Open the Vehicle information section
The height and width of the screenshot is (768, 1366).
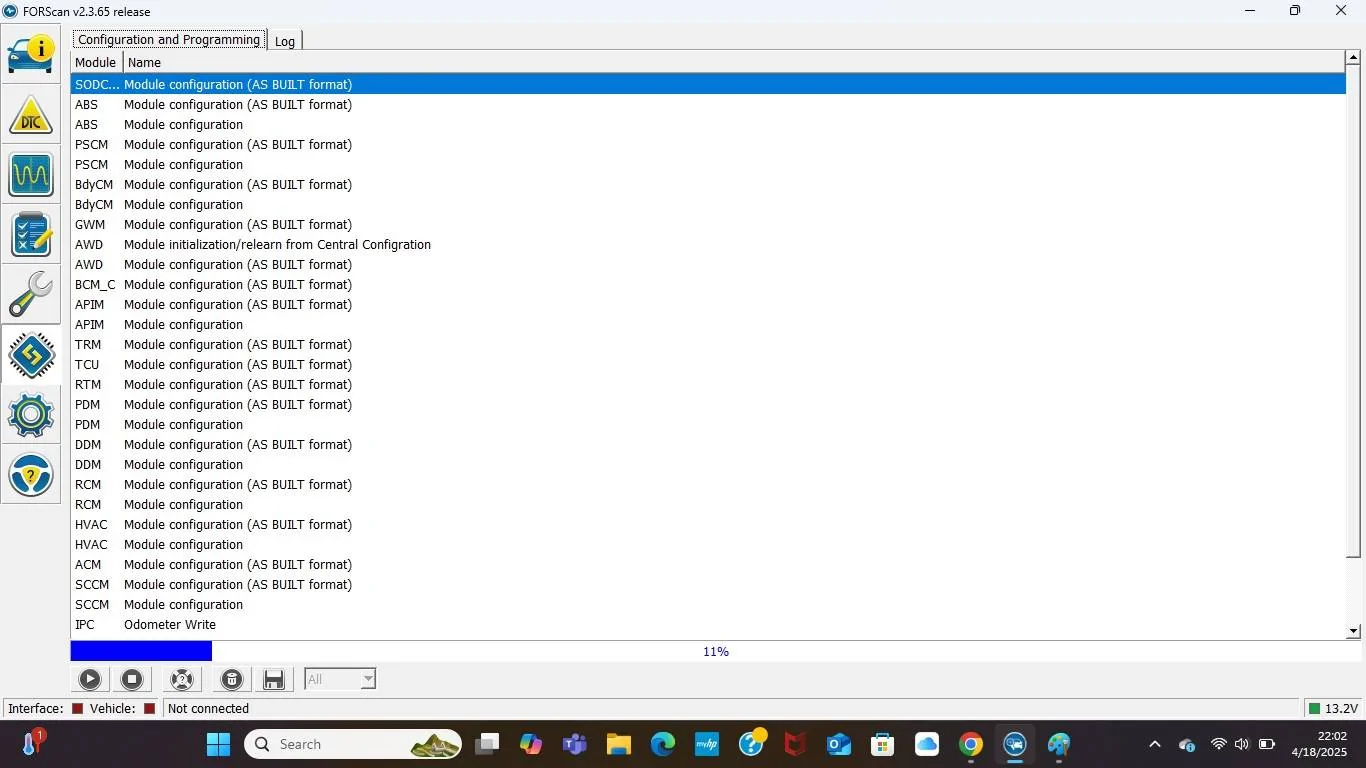point(31,53)
